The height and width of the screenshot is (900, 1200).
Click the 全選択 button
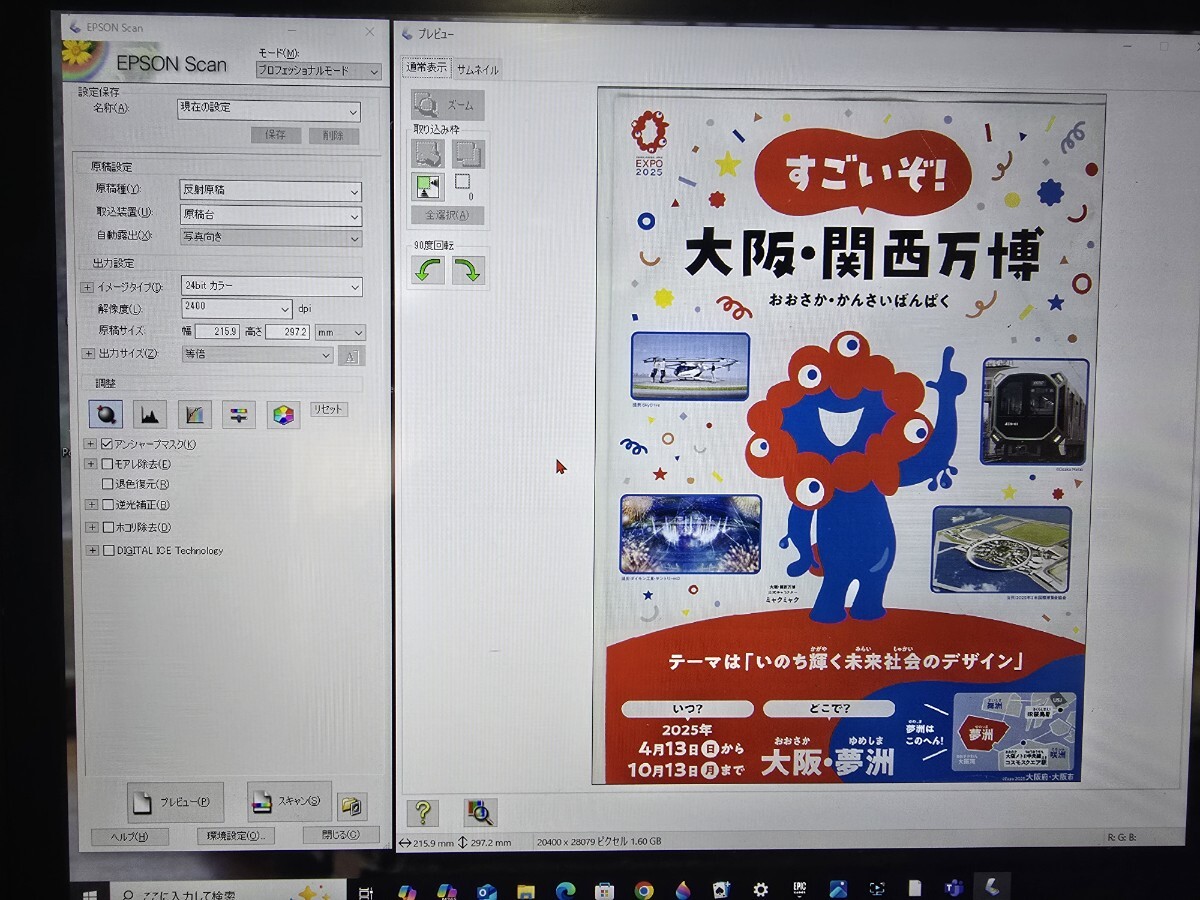(447, 215)
